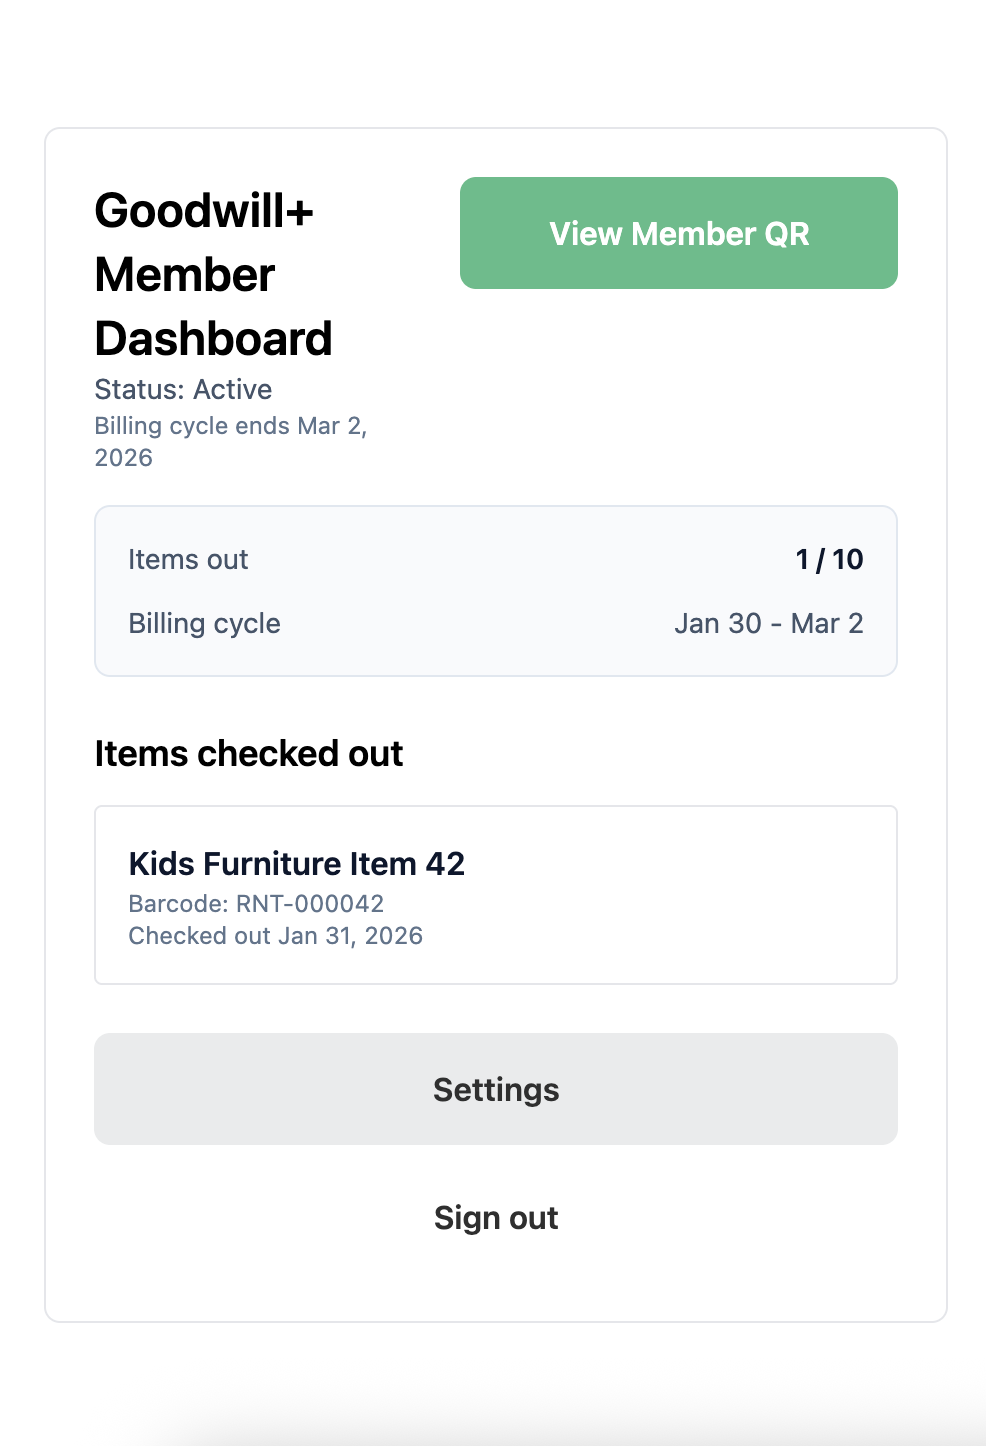Open Settings from the dashboard
986x1446 pixels.
click(x=495, y=1089)
